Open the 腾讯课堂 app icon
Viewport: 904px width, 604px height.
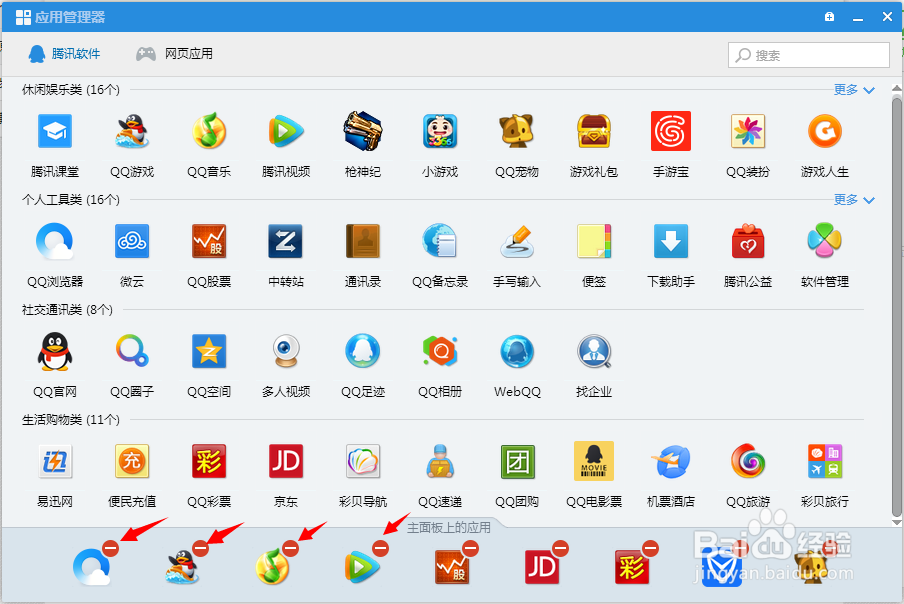(55, 131)
